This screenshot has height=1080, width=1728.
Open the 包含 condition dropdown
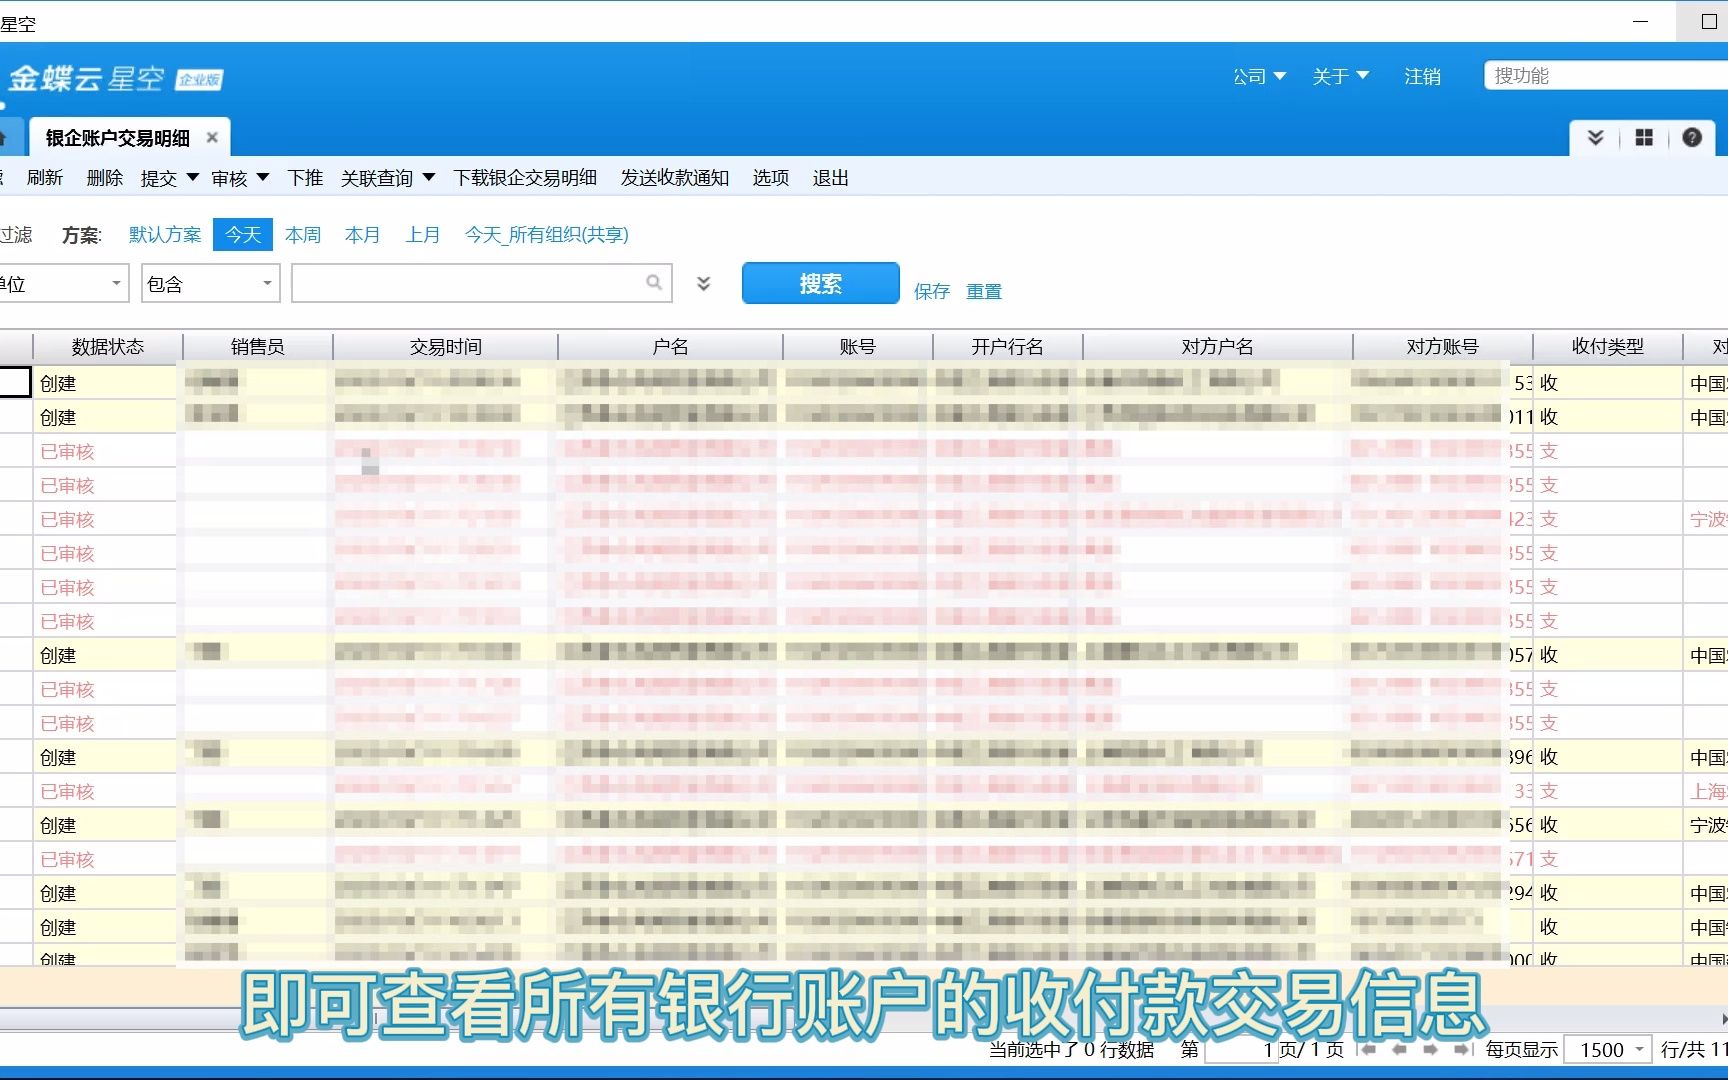click(x=211, y=284)
